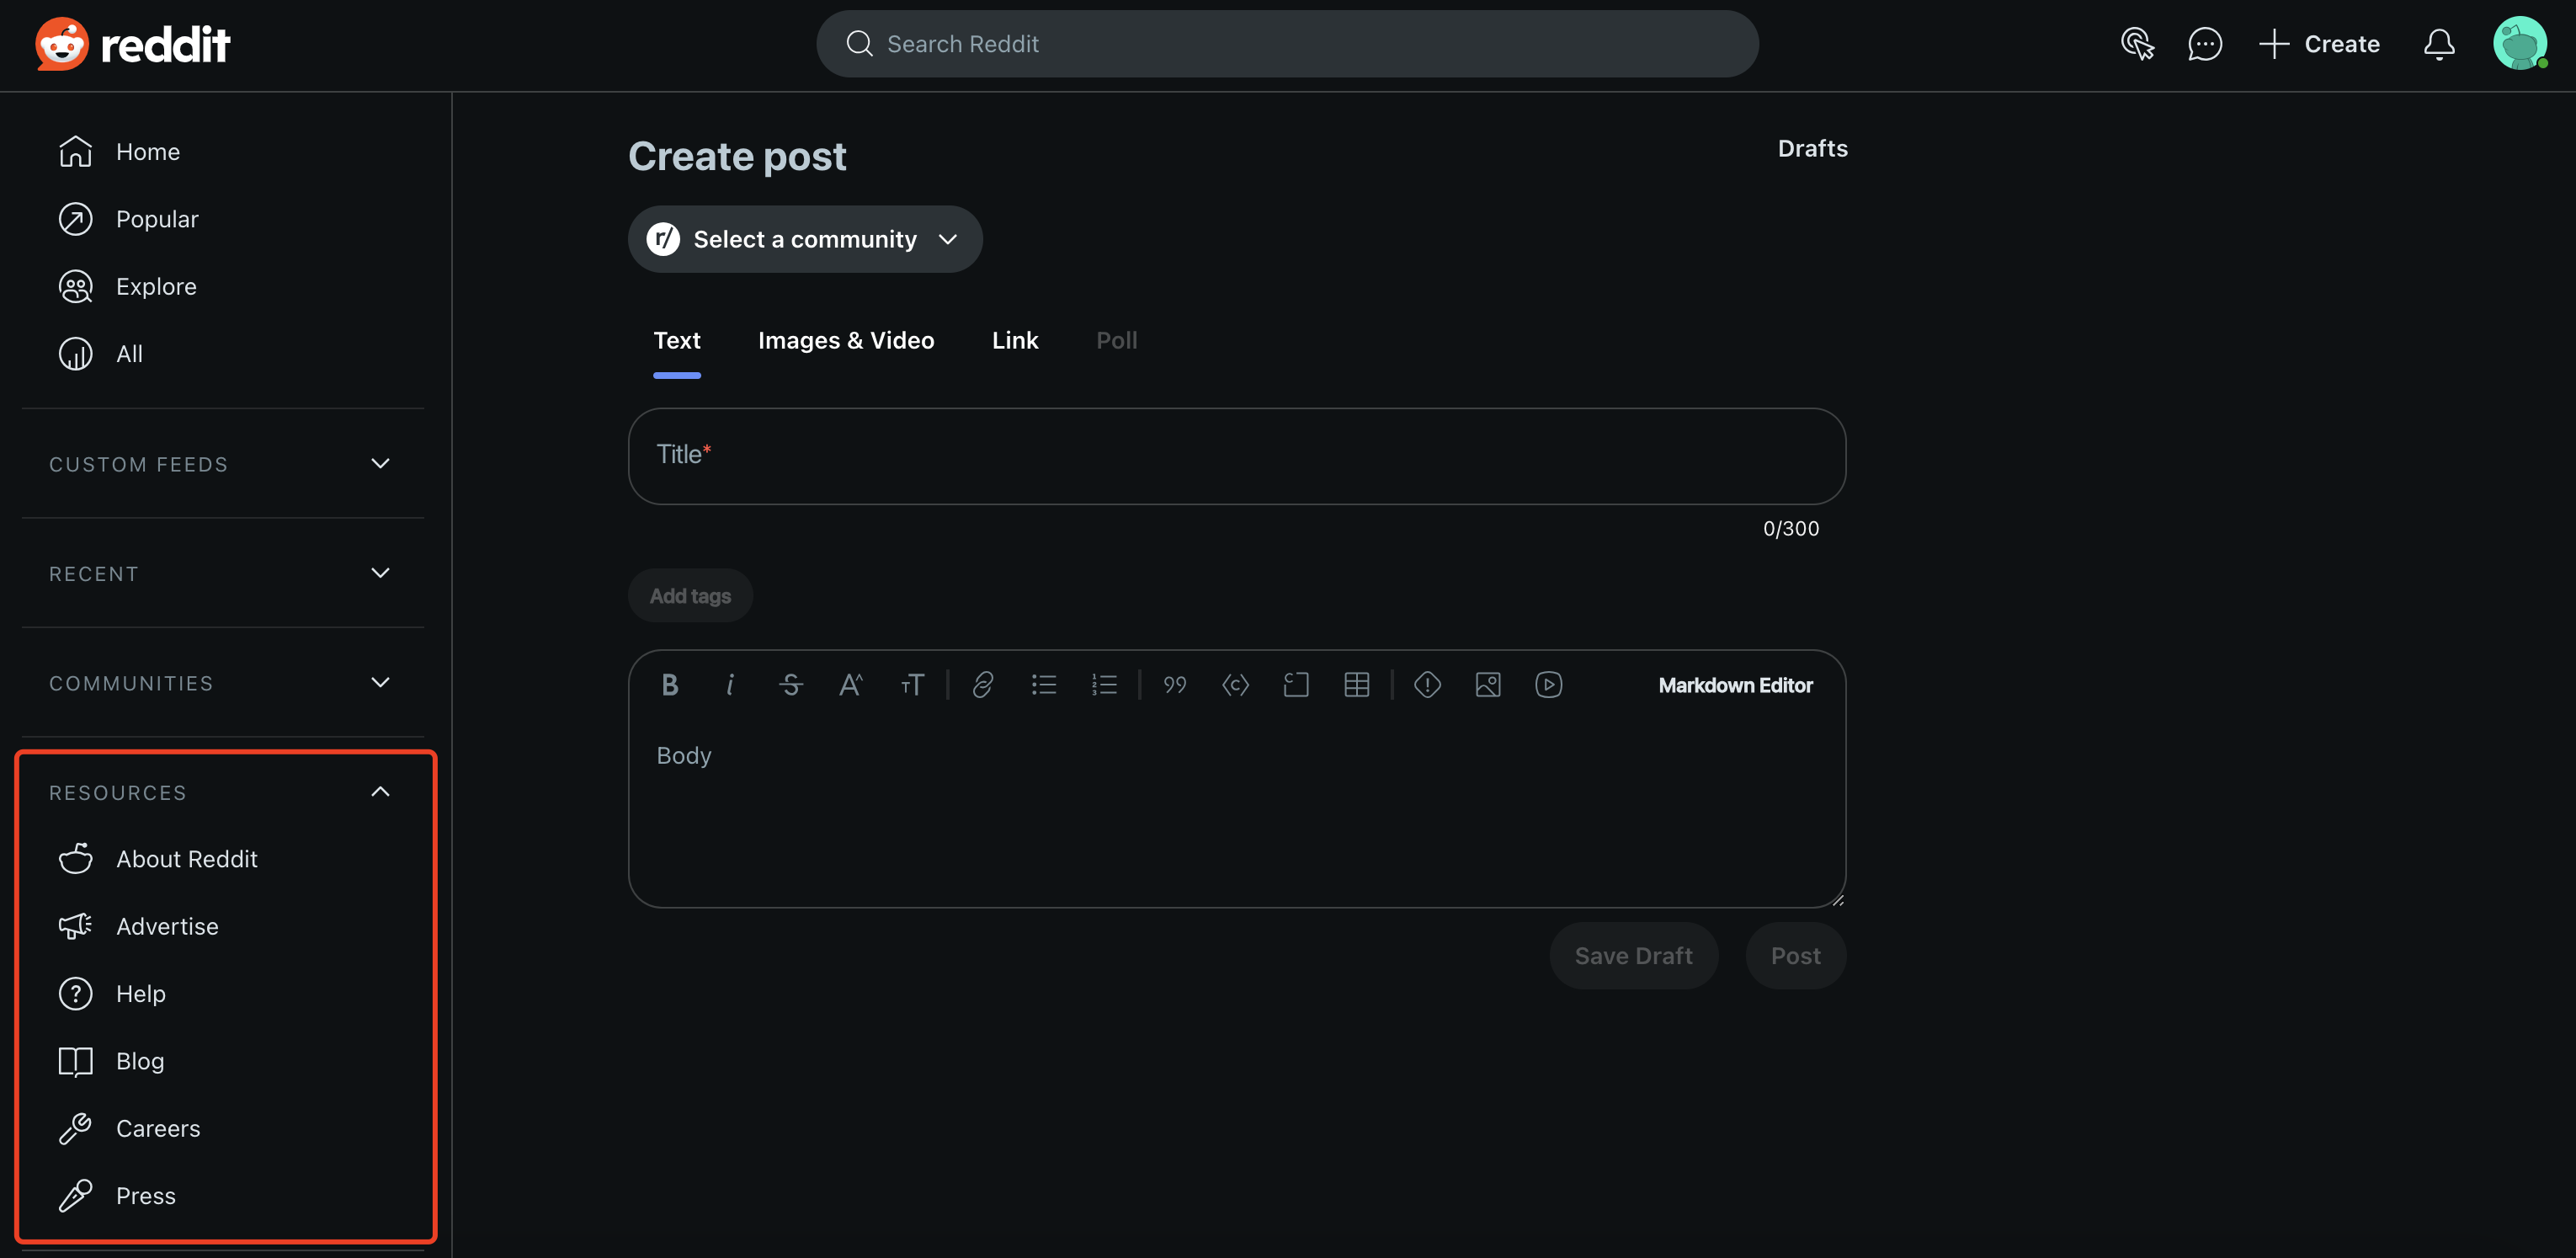Insert a code block
This screenshot has width=2576, height=1258.
(1296, 685)
